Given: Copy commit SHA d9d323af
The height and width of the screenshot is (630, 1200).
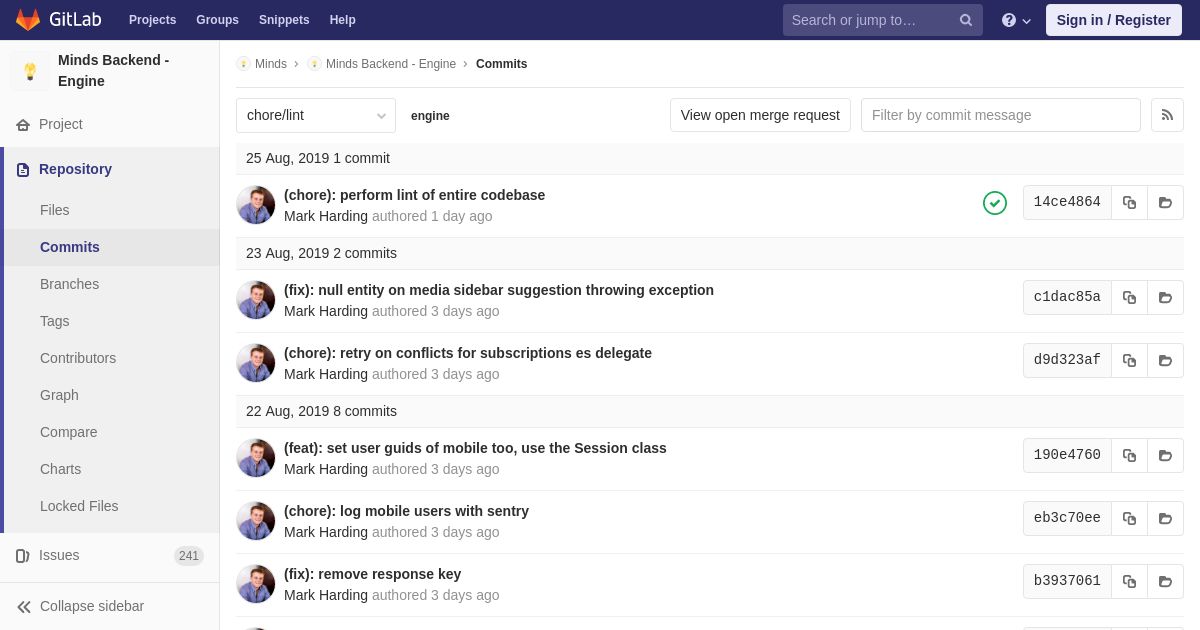Looking at the screenshot, I should [x=1129, y=360].
